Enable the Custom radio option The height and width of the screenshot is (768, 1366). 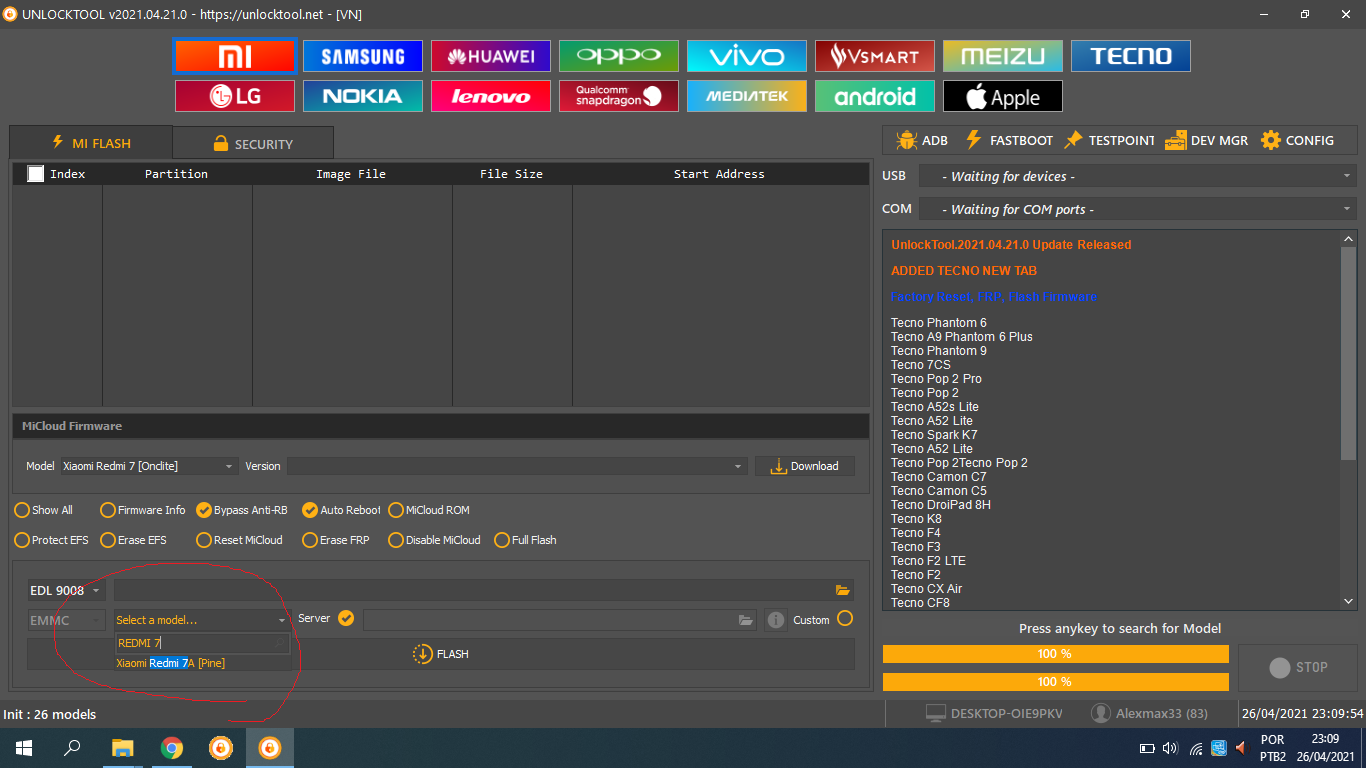[845, 618]
